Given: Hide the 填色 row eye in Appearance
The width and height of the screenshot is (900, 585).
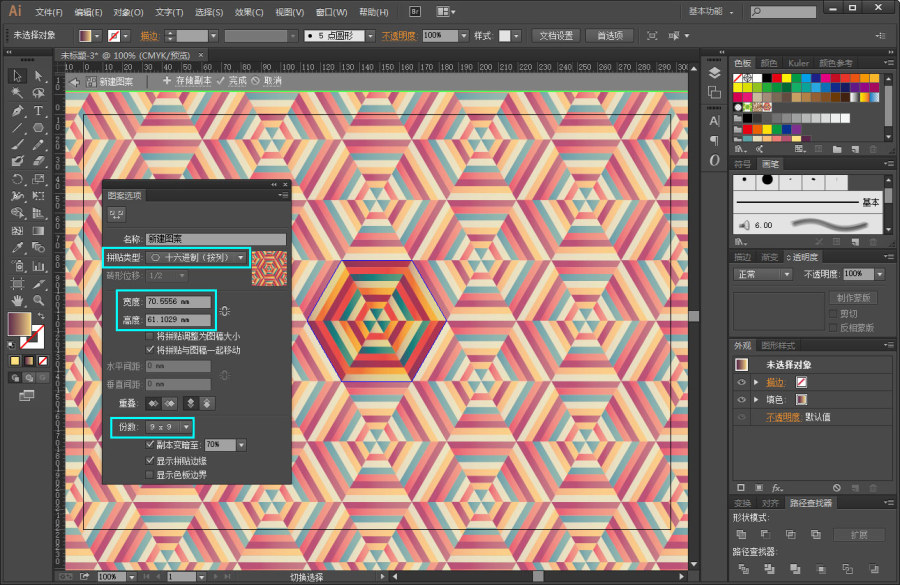Looking at the screenshot, I should pyautogui.click(x=741, y=399).
